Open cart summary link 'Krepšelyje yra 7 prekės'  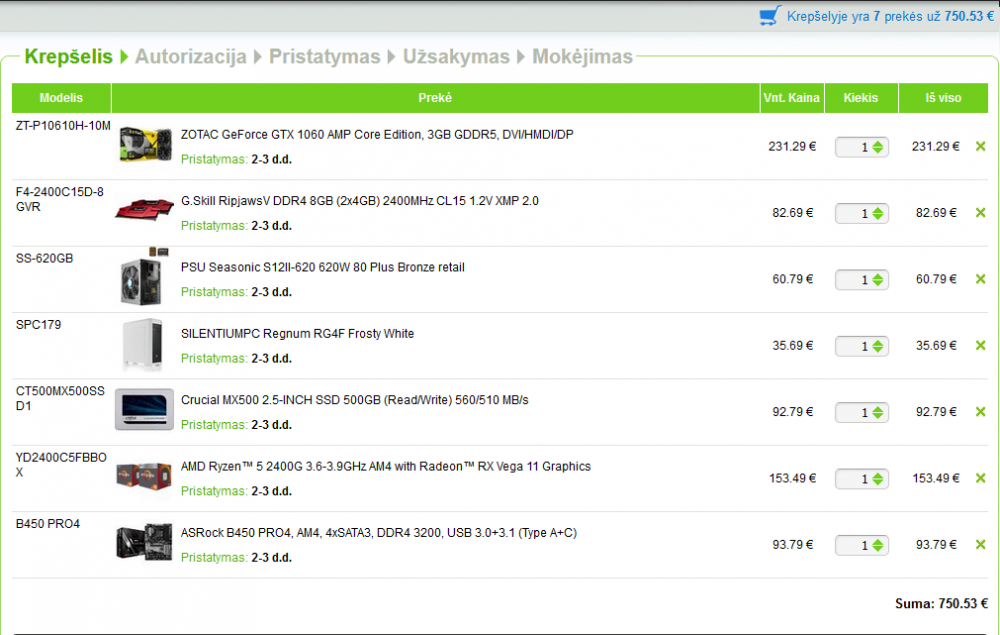pos(890,17)
